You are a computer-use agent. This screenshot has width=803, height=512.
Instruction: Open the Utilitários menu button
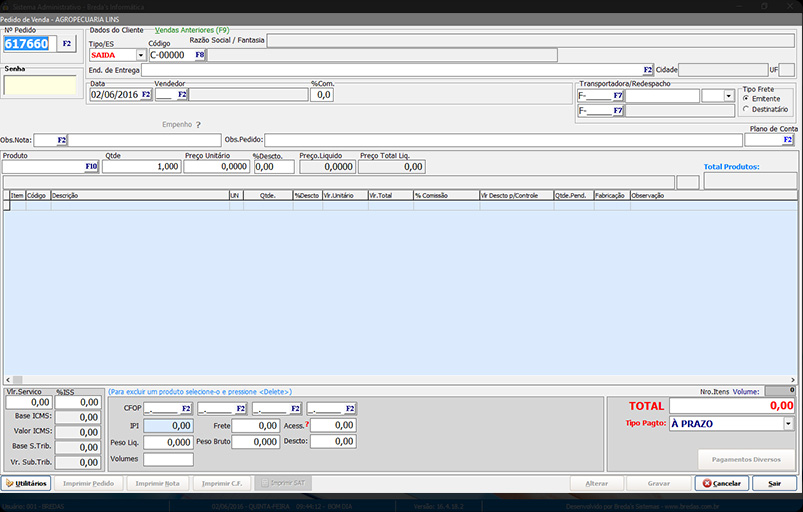[x=27, y=483]
